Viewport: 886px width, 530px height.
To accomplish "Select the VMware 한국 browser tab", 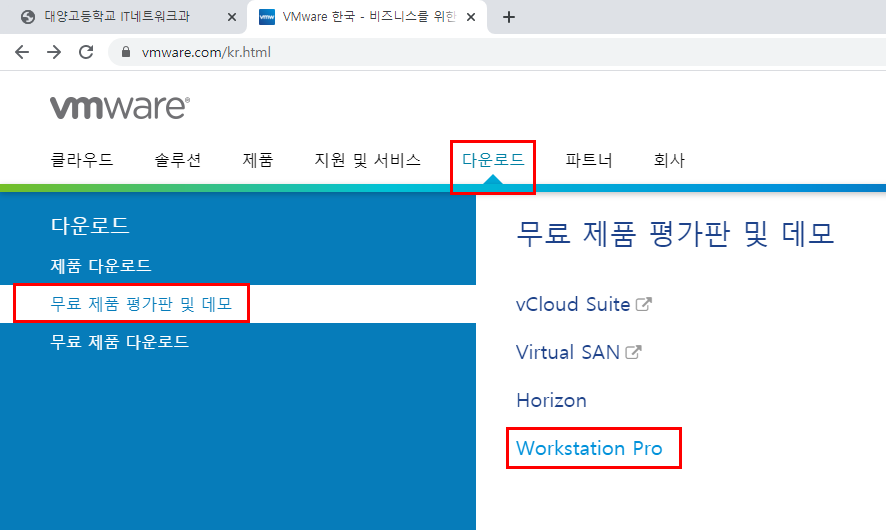I will (367, 17).
